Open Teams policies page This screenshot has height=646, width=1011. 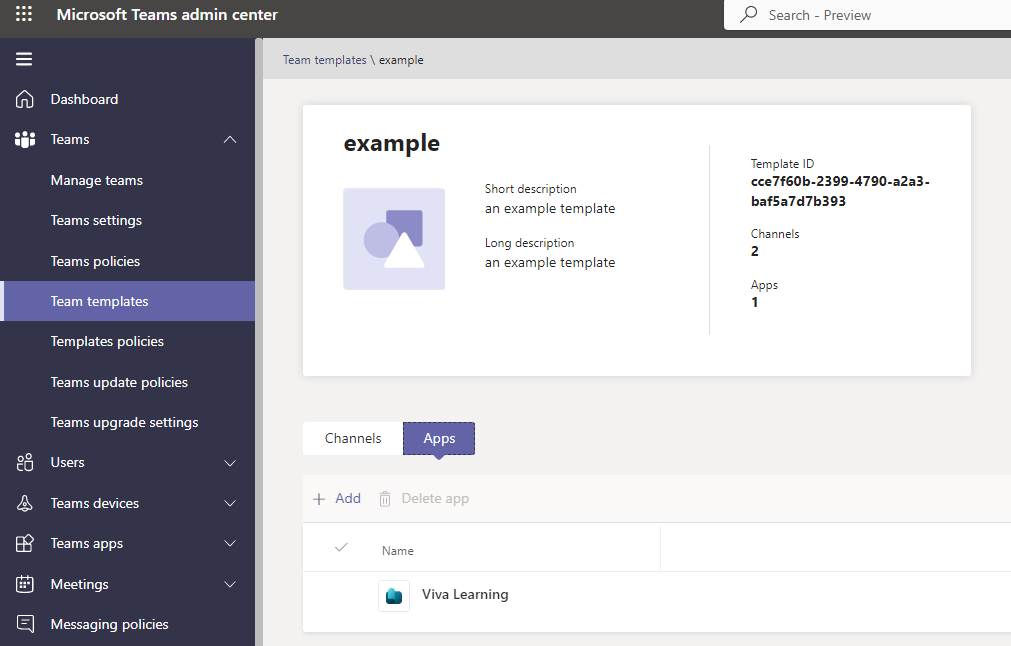tap(95, 261)
